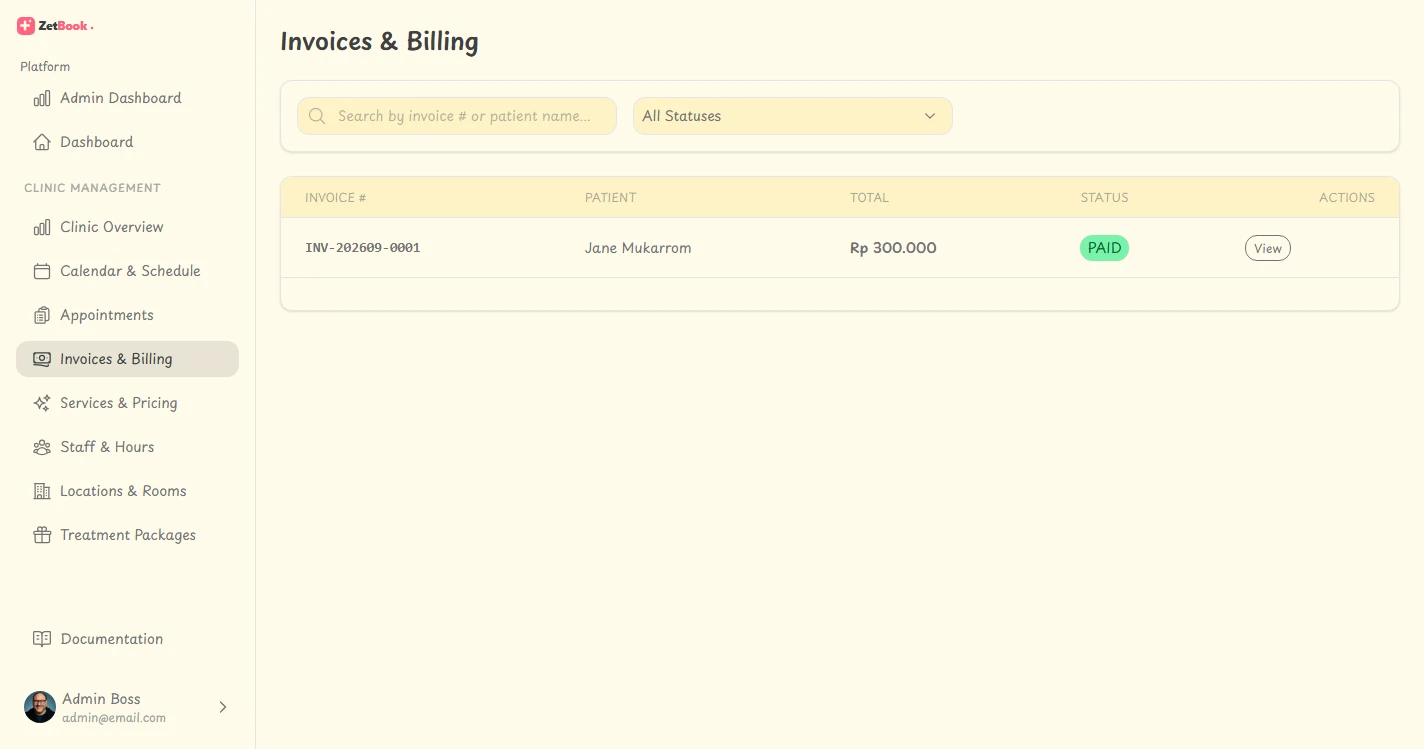Focus the invoice search field
The height and width of the screenshot is (749, 1424).
pyautogui.click(x=457, y=116)
